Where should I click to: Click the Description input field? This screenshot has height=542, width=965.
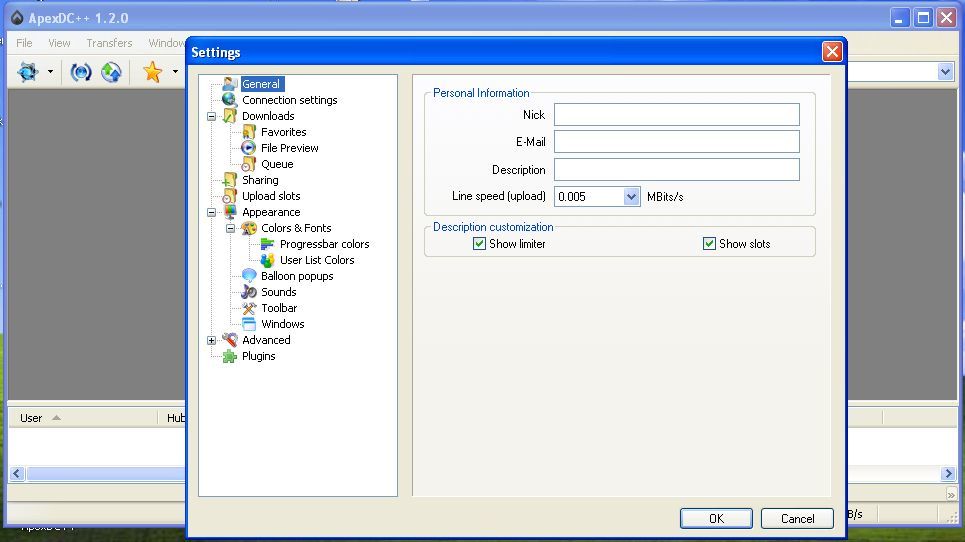677,169
